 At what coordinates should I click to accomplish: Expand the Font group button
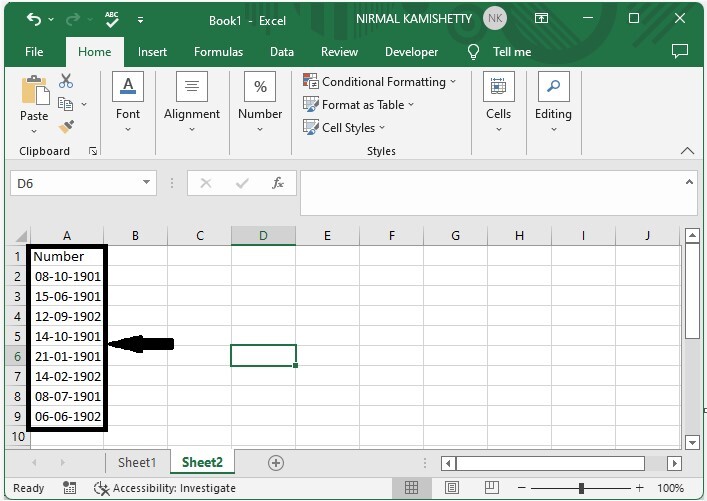pos(128,103)
